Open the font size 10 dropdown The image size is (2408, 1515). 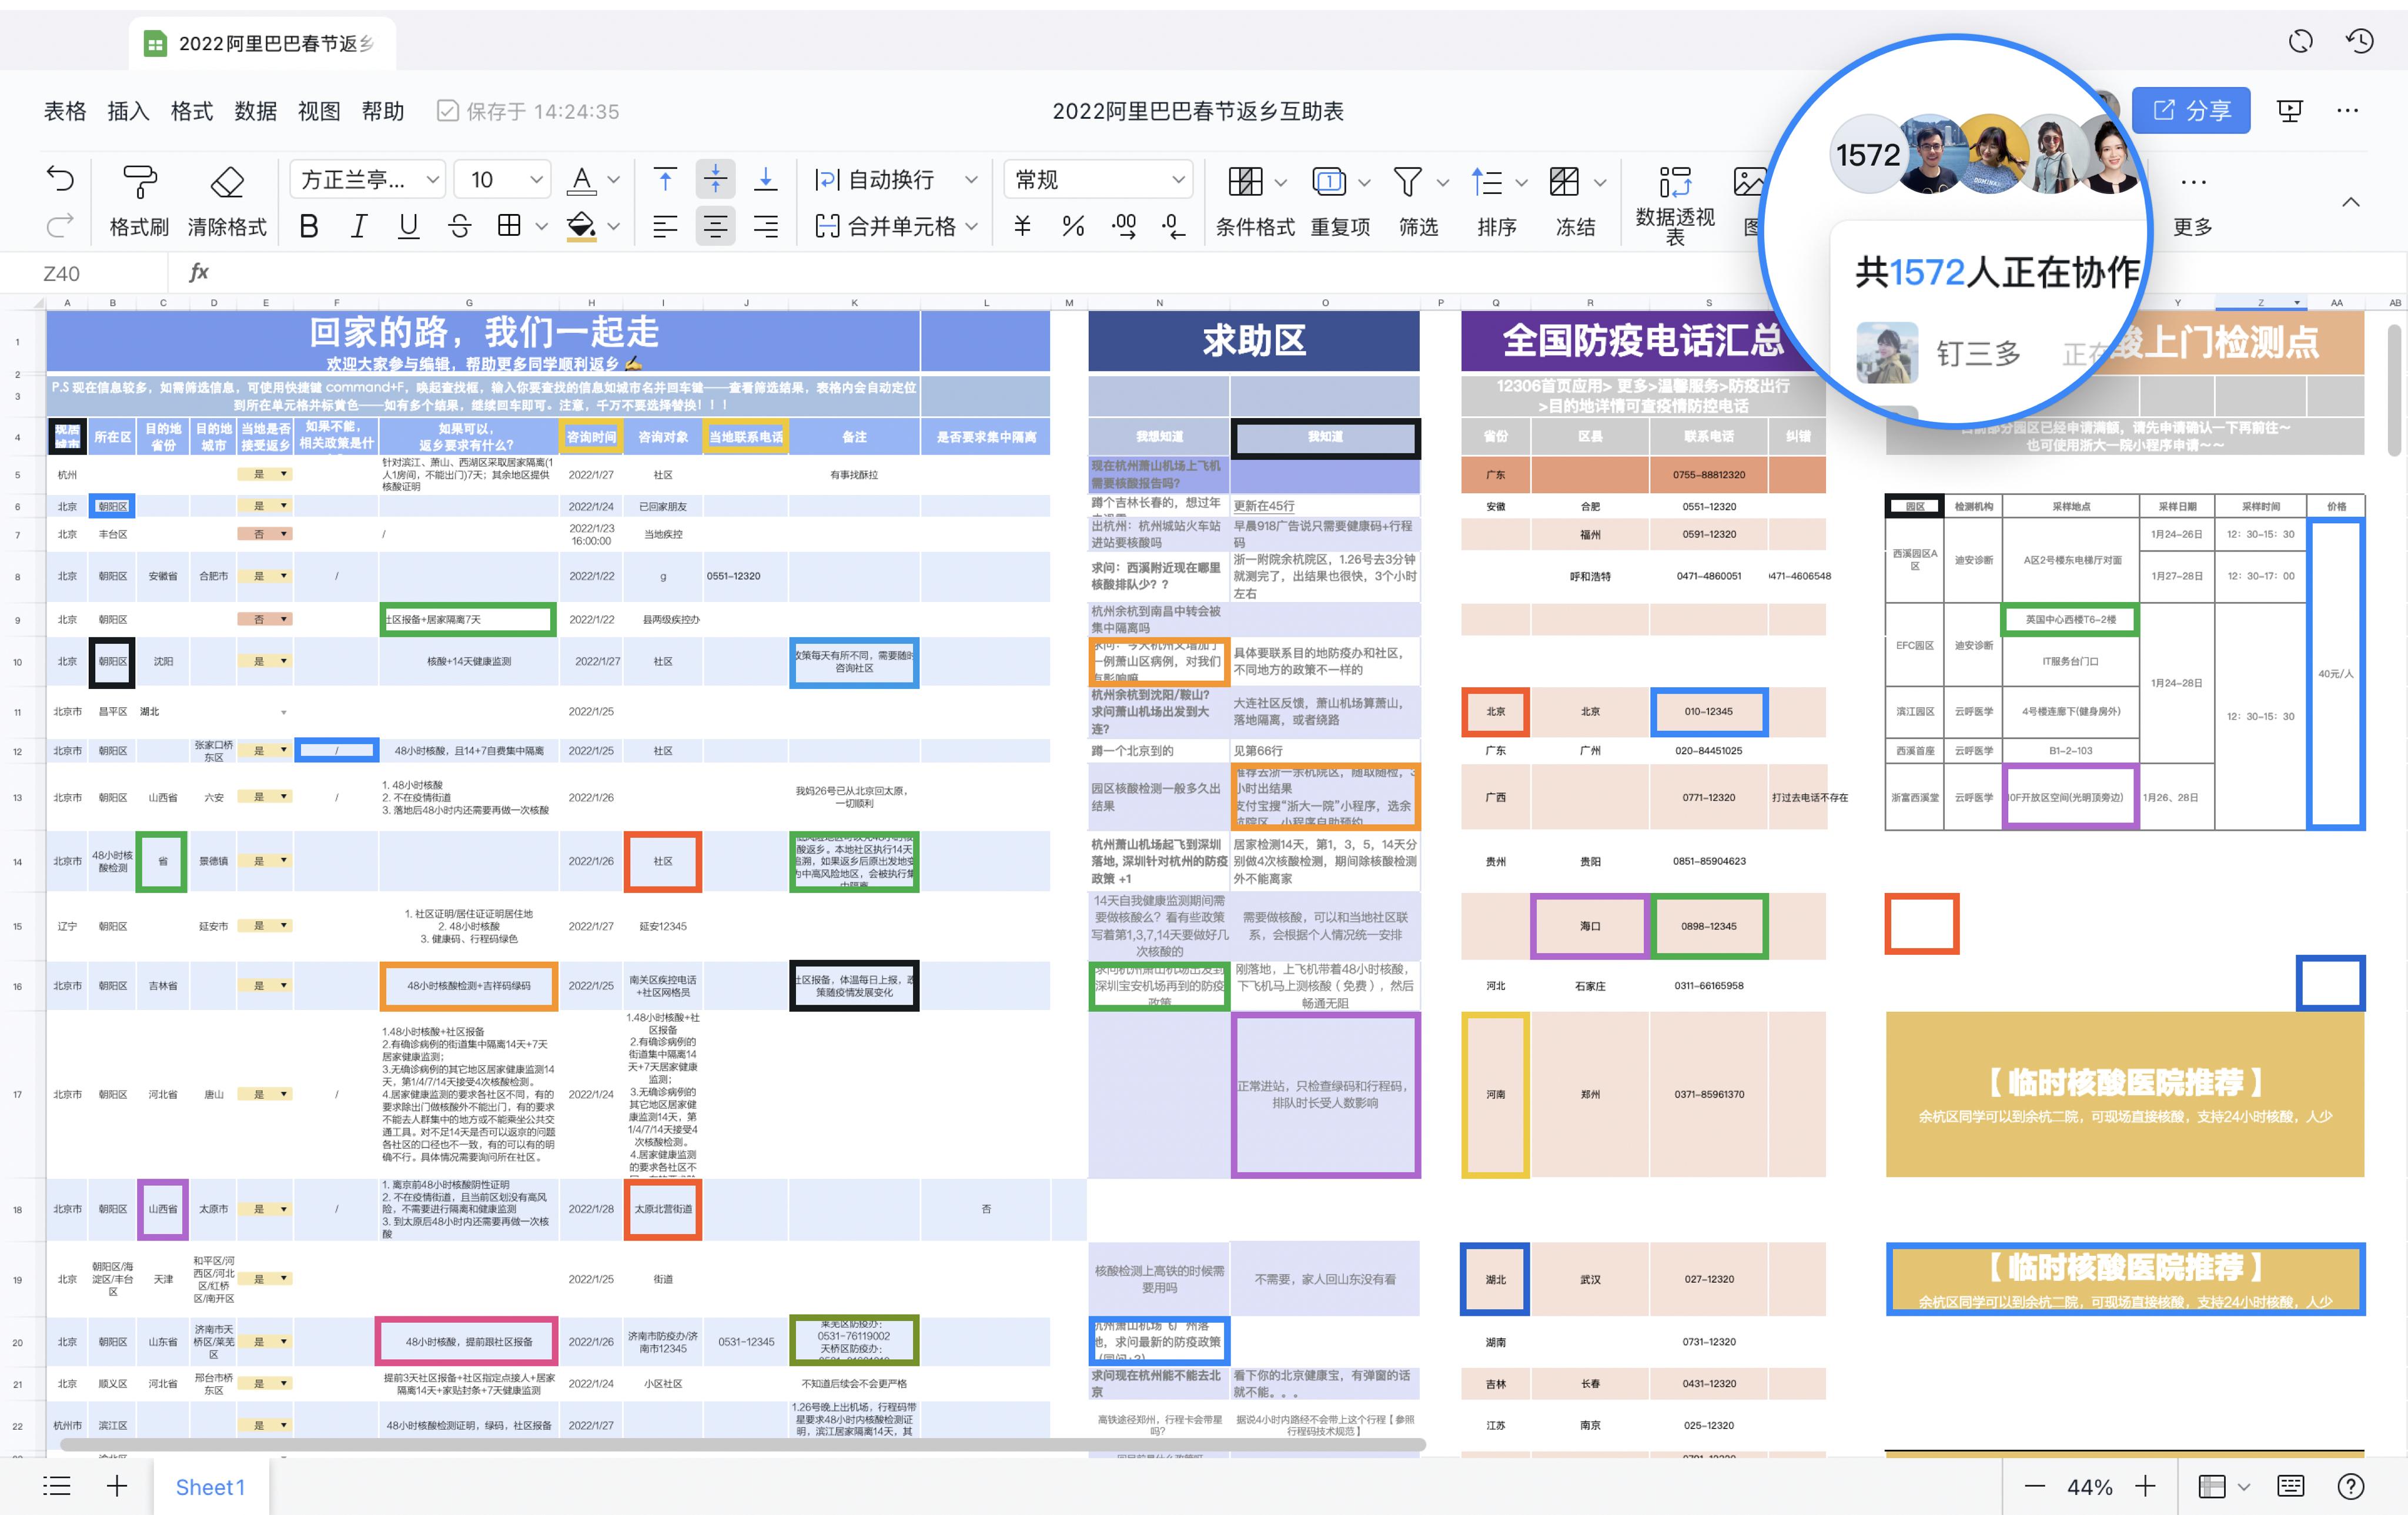point(502,180)
